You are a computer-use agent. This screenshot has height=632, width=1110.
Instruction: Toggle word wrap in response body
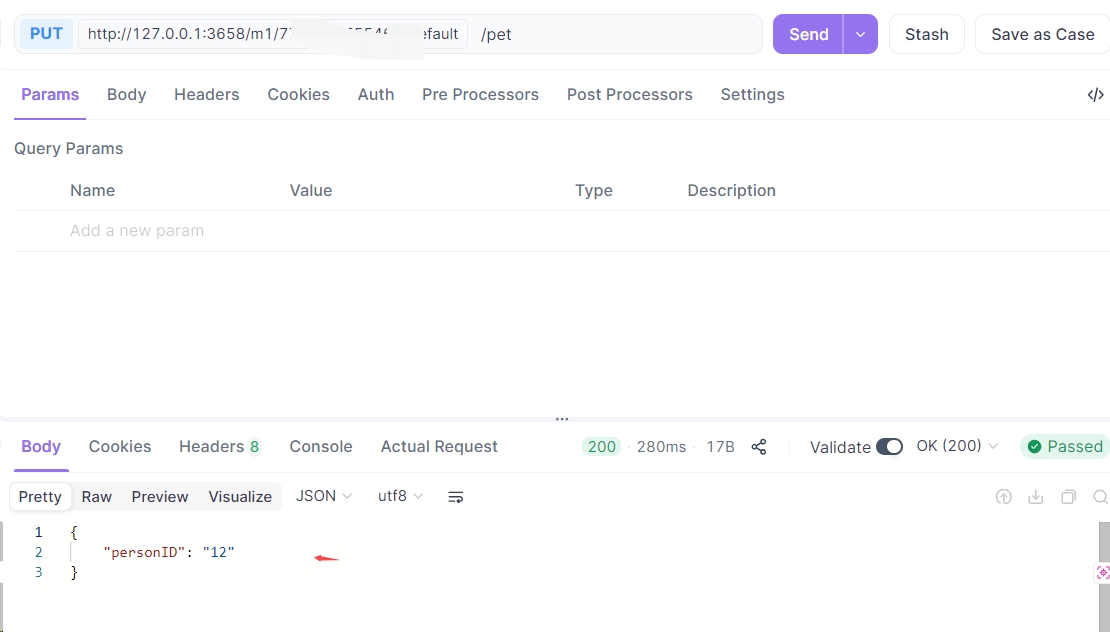point(456,497)
